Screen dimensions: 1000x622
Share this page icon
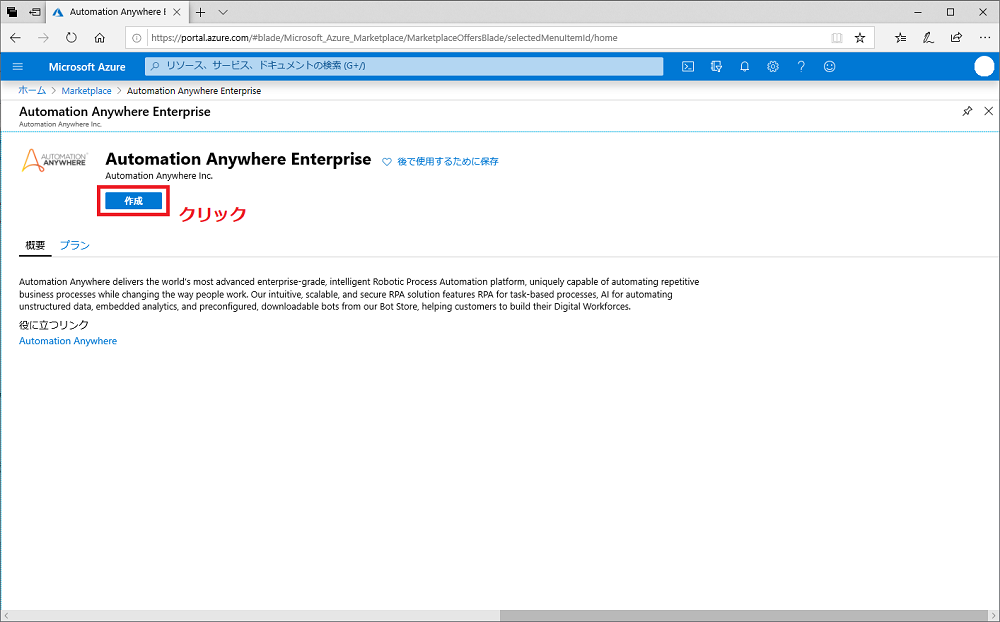click(x=956, y=38)
